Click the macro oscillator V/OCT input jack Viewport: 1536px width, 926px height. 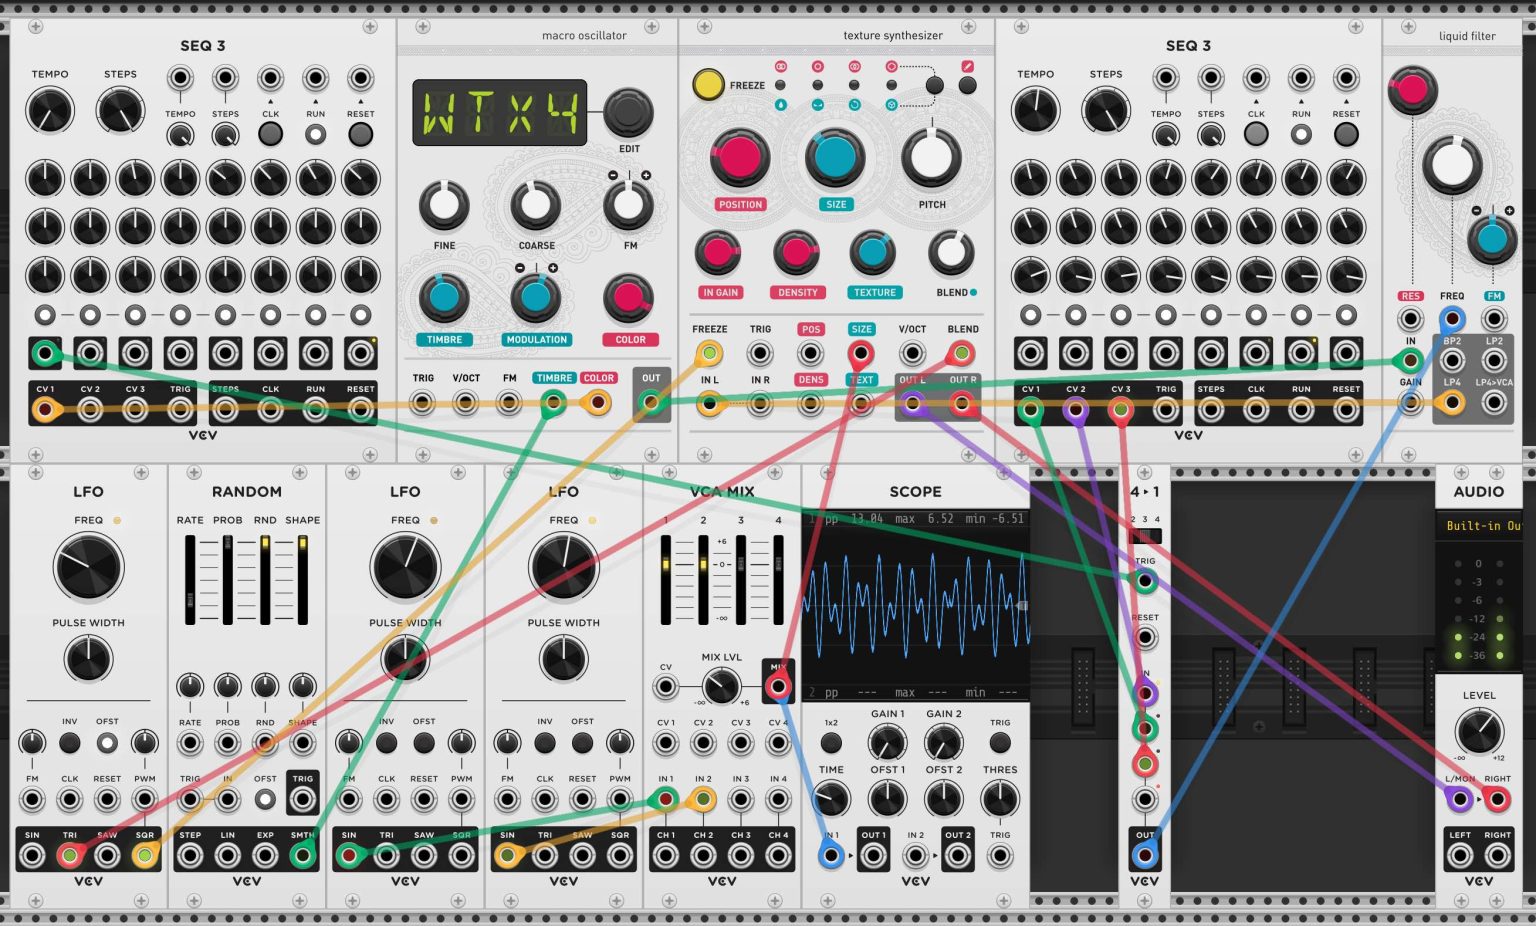(x=466, y=403)
